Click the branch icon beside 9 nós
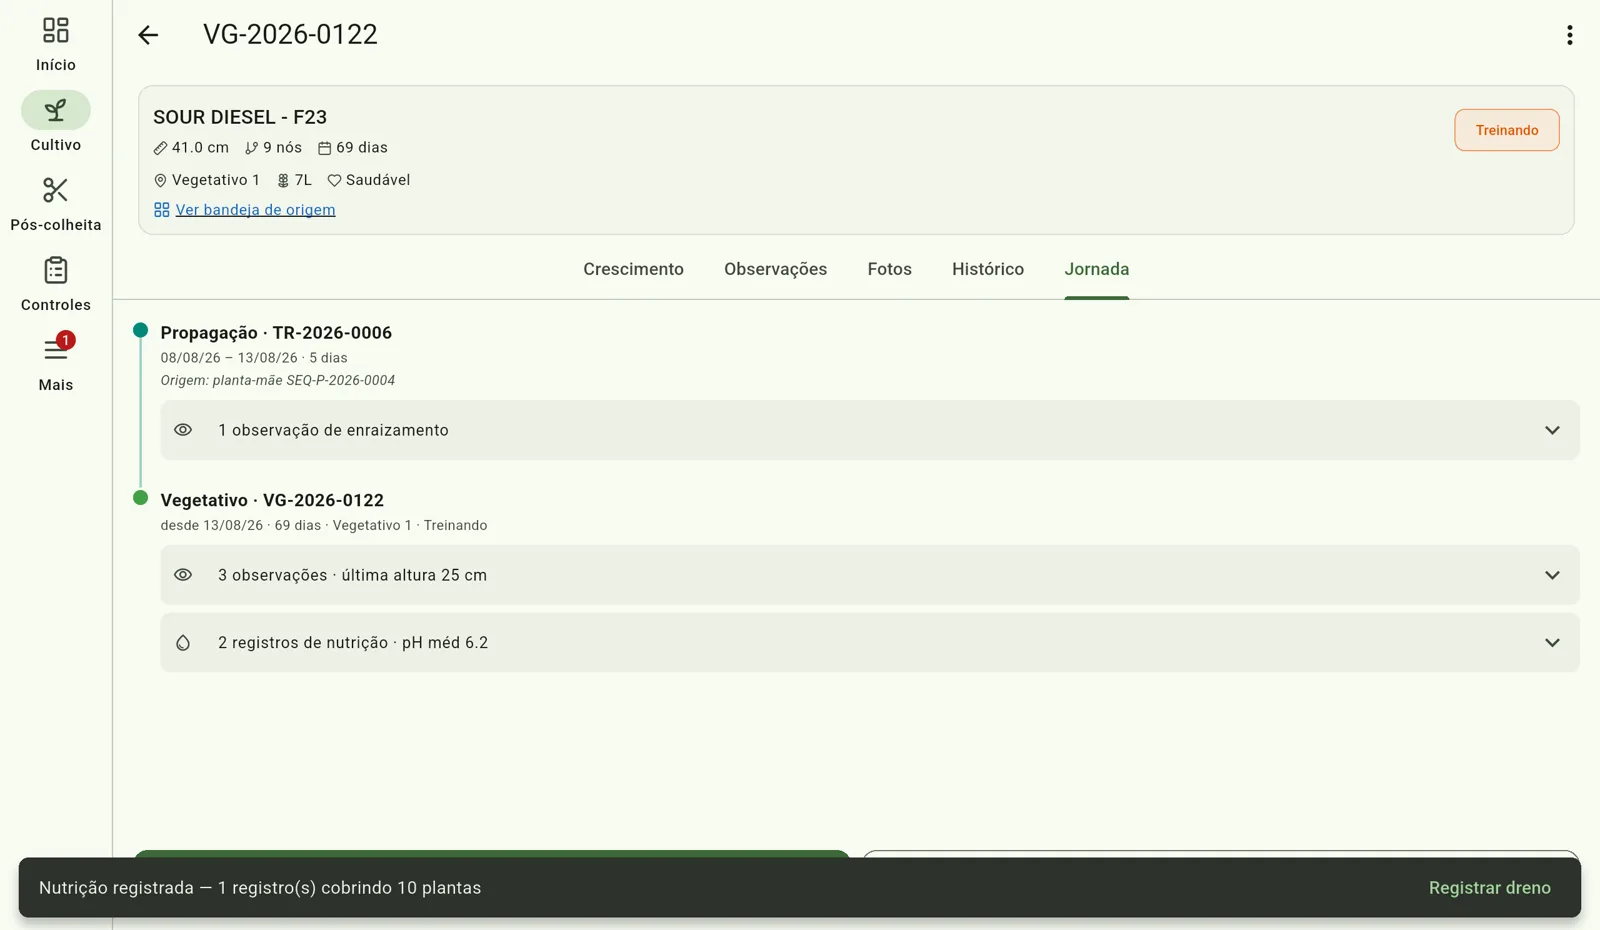Screen dimensions: 1600x930 (251, 148)
